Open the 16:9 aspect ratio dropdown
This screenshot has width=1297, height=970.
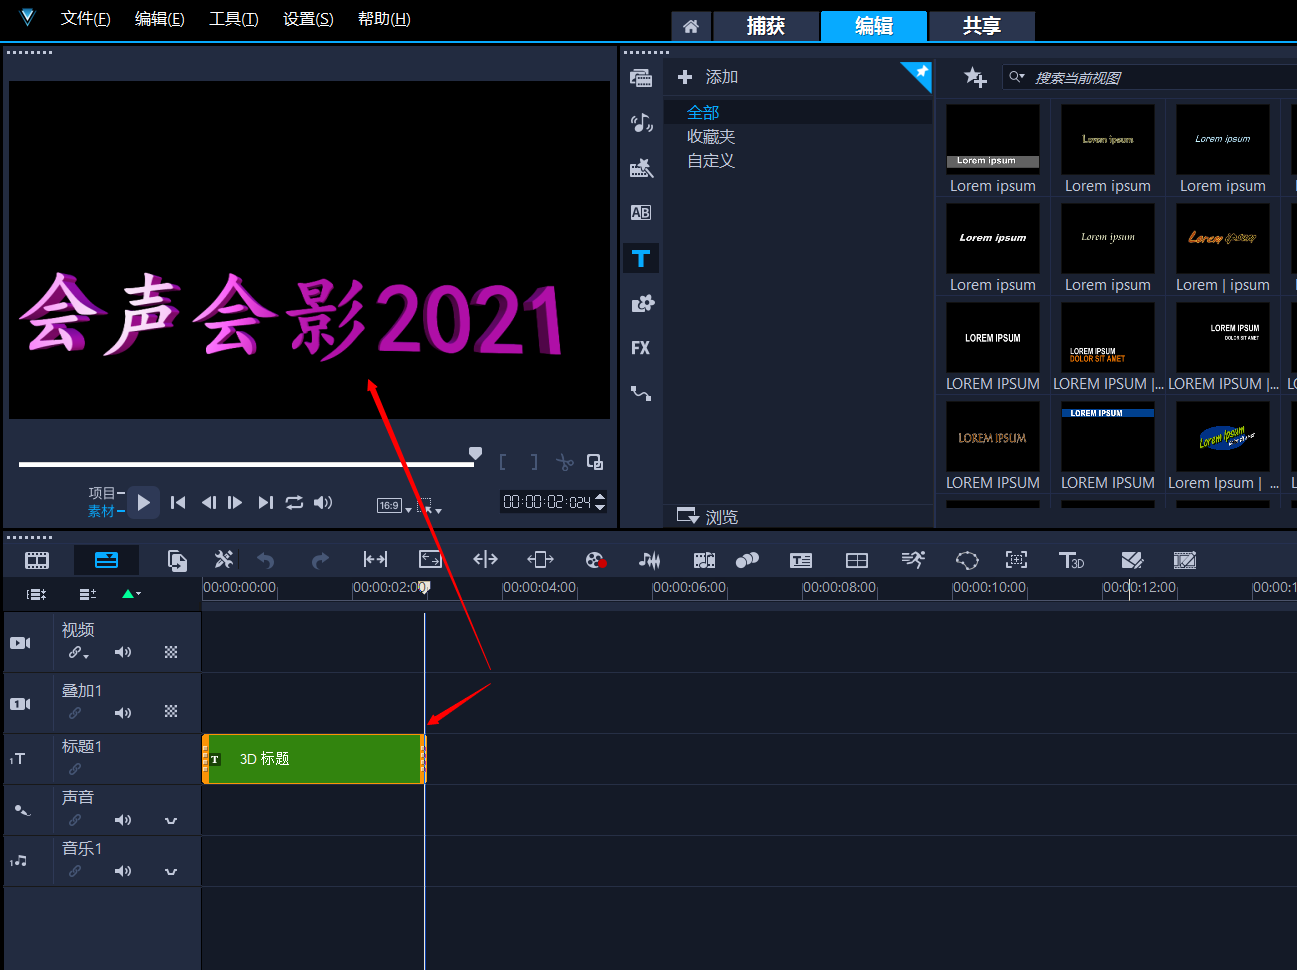click(x=394, y=506)
